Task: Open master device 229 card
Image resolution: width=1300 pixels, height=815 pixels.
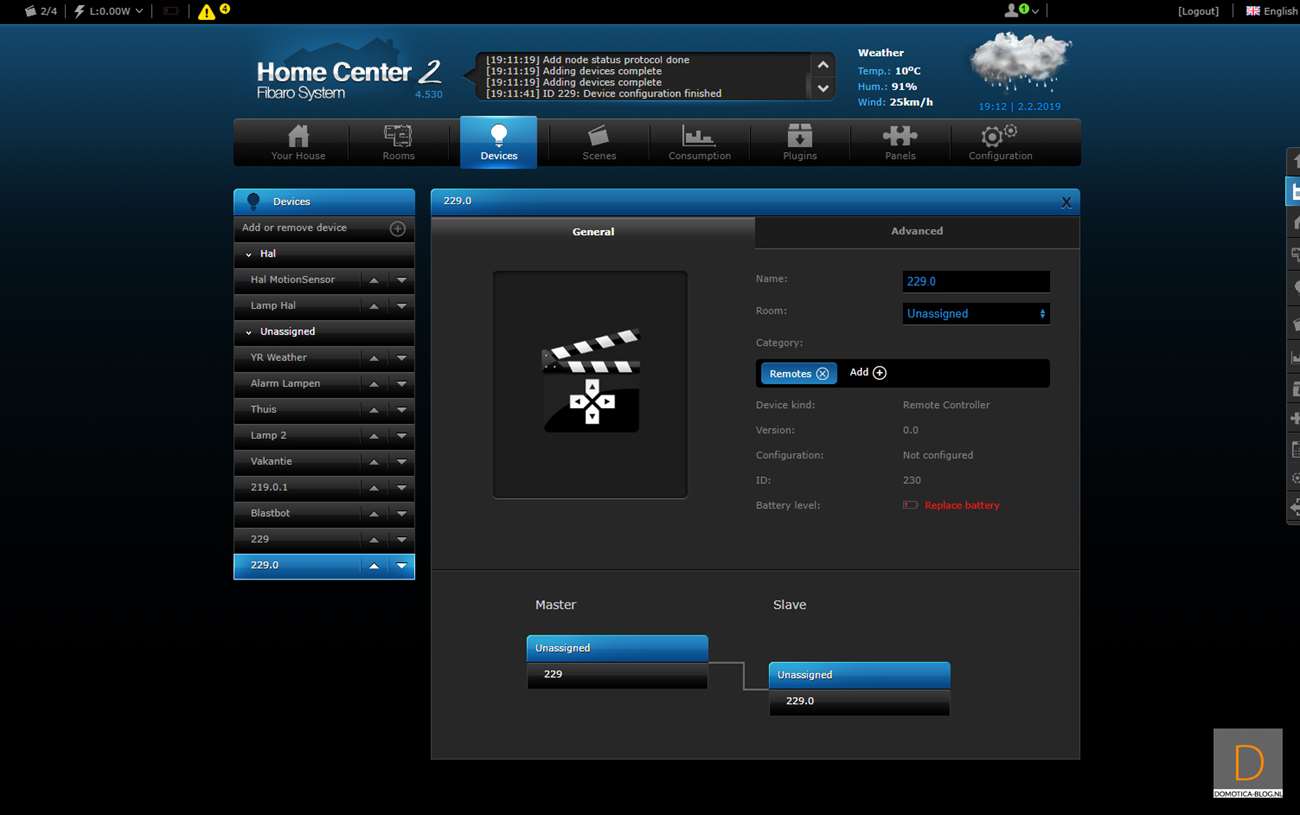Action: 617,662
